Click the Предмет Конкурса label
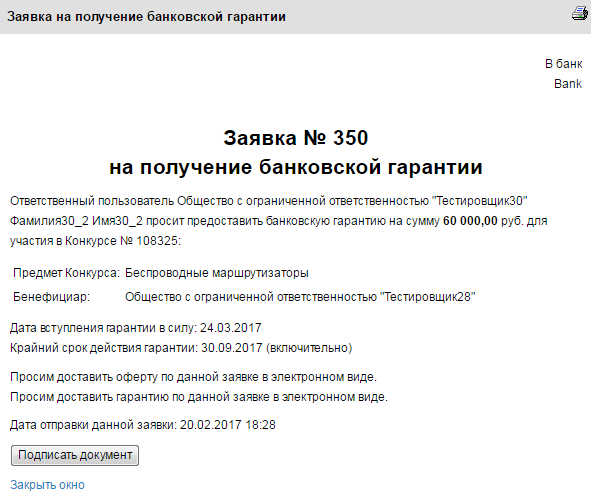The height and width of the screenshot is (498, 591). 66,273
